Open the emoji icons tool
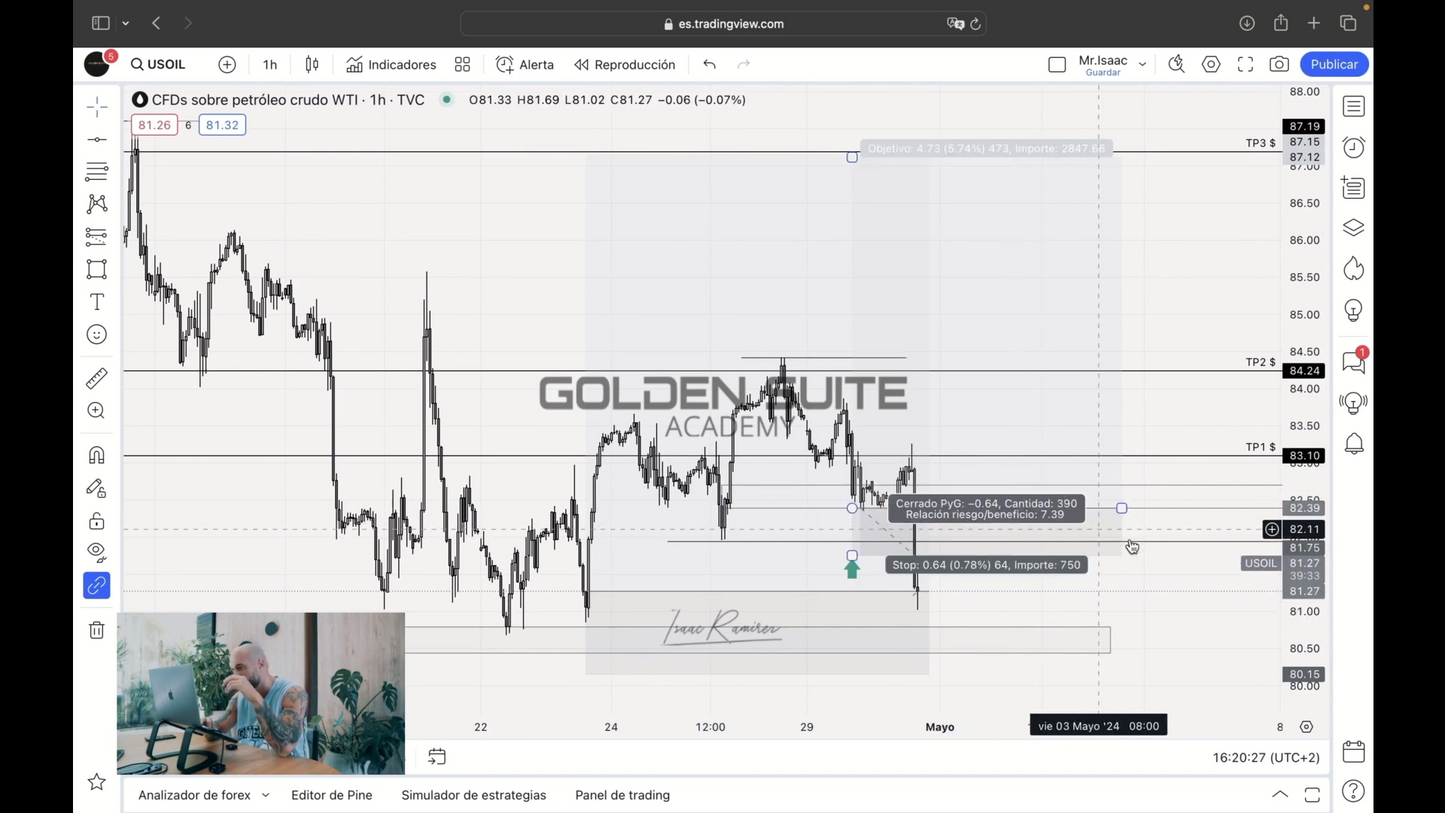 97,335
